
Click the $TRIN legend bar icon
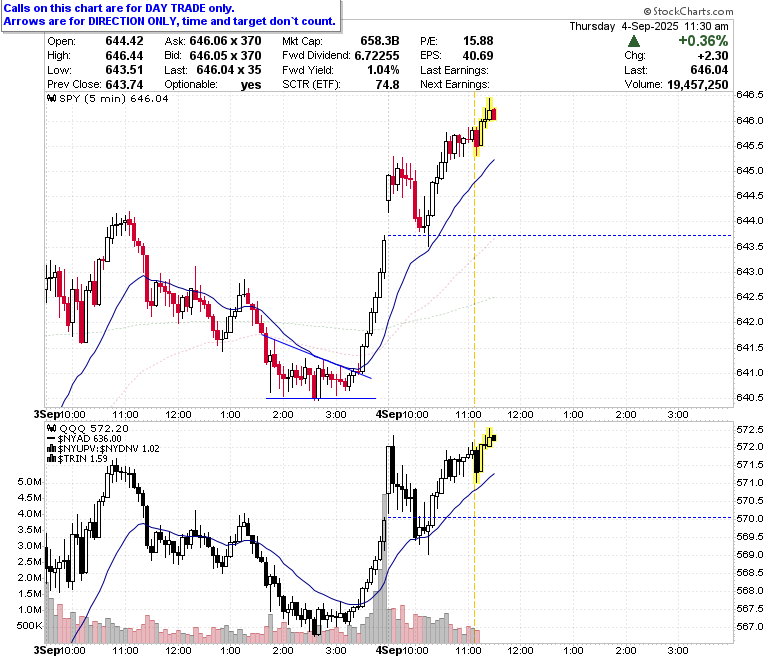coord(51,459)
